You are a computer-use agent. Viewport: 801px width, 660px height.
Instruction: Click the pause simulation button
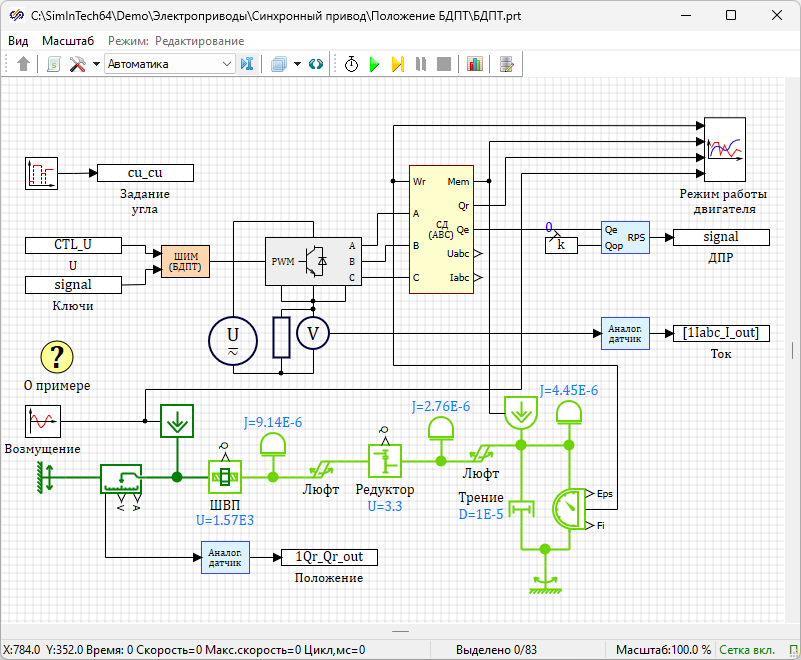pos(421,64)
